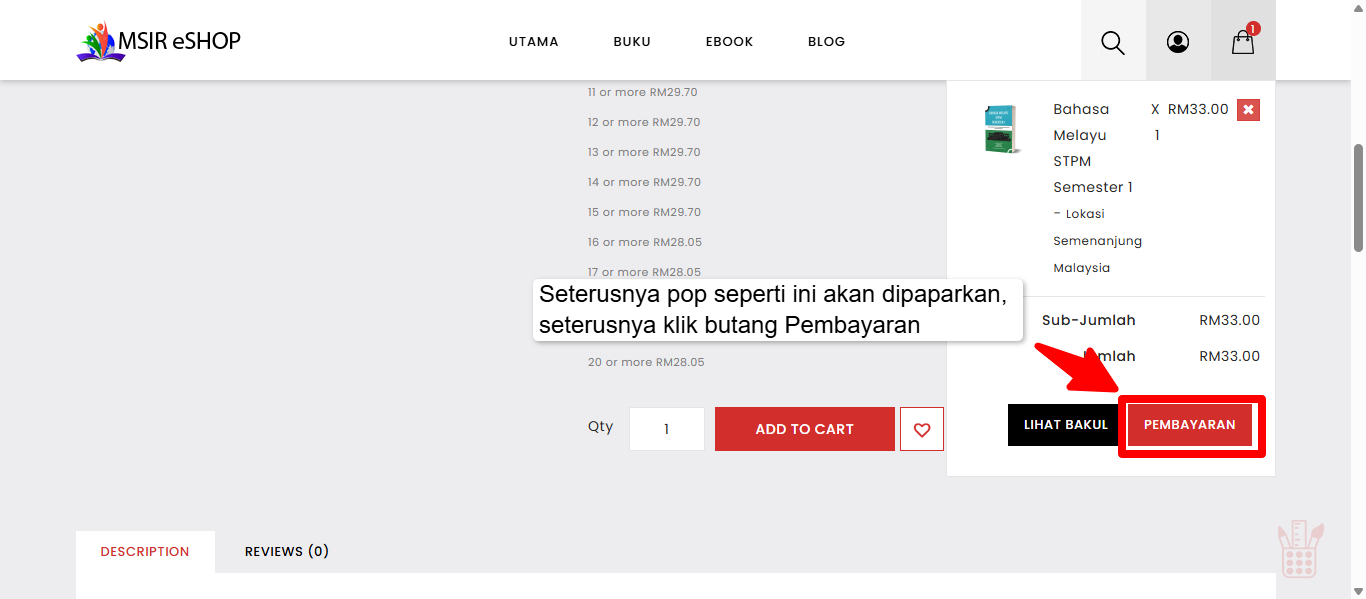Click the '12 or more RM29.70' price row
This screenshot has width=1366, height=599.
pyautogui.click(x=644, y=122)
